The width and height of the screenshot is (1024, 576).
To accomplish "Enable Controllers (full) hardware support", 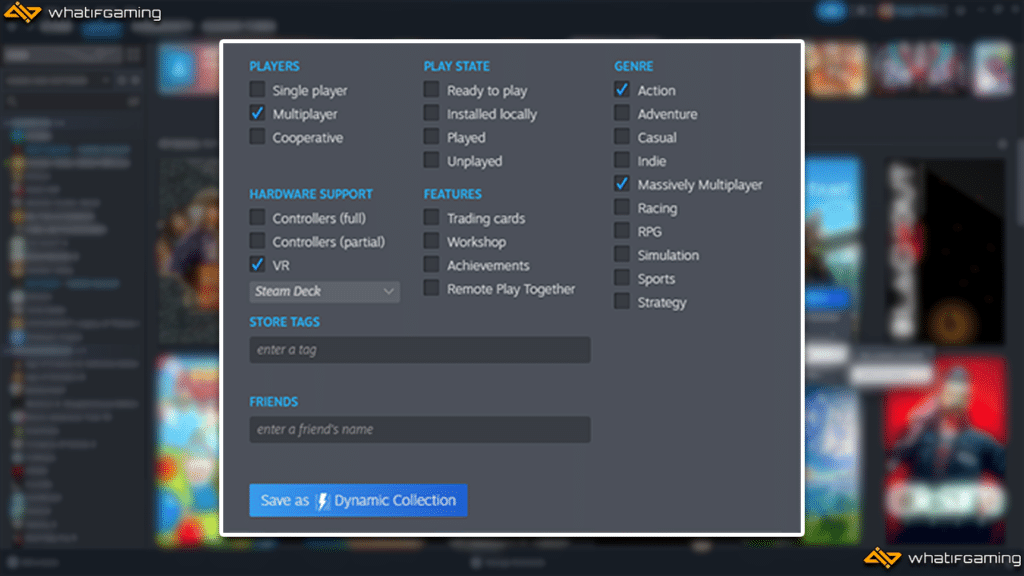I will click(258, 218).
